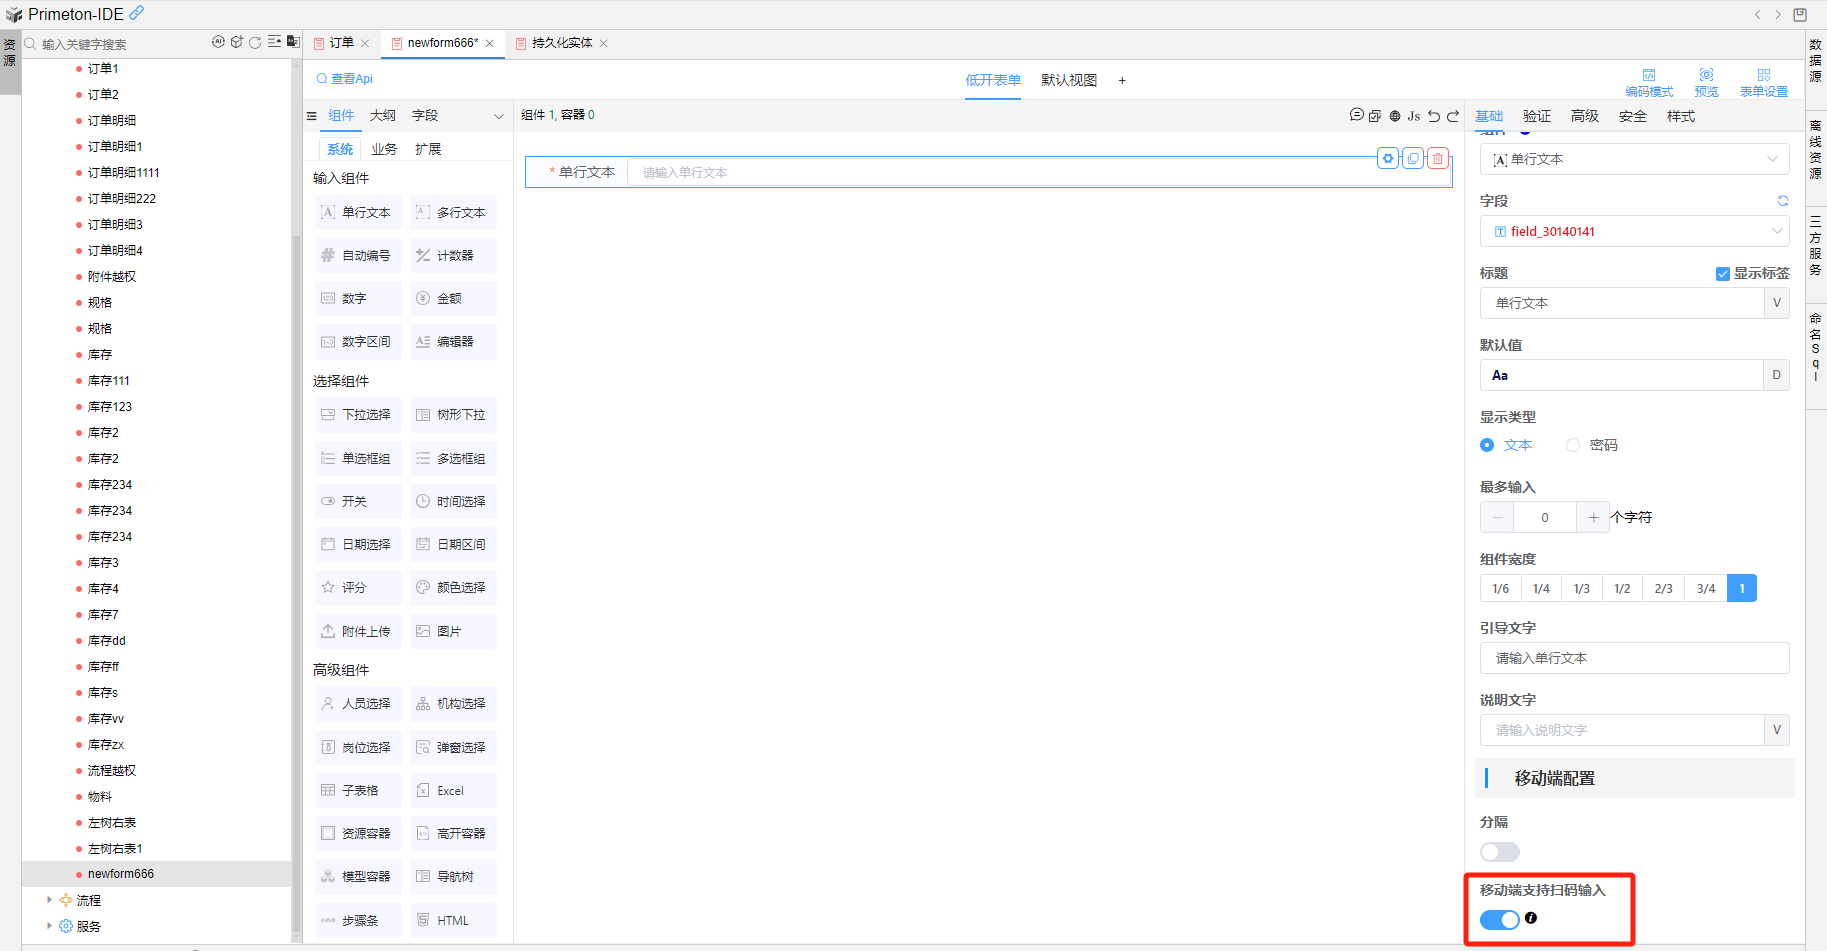Image resolution: width=1827 pixels, height=951 pixels.
Task: Click the V button beside 标题 input
Action: point(1777,303)
